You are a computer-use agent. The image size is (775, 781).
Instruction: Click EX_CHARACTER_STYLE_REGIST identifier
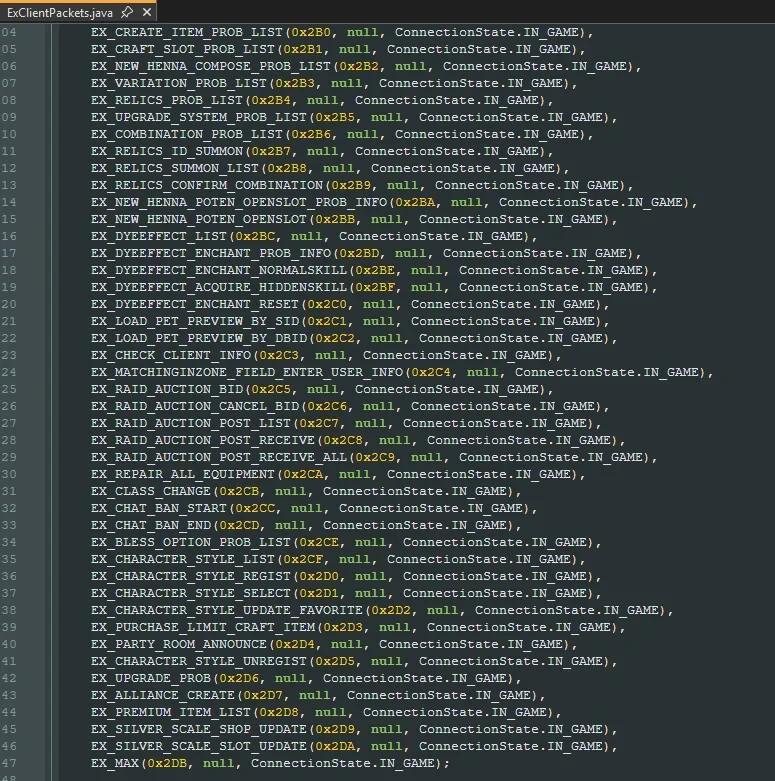pos(191,576)
